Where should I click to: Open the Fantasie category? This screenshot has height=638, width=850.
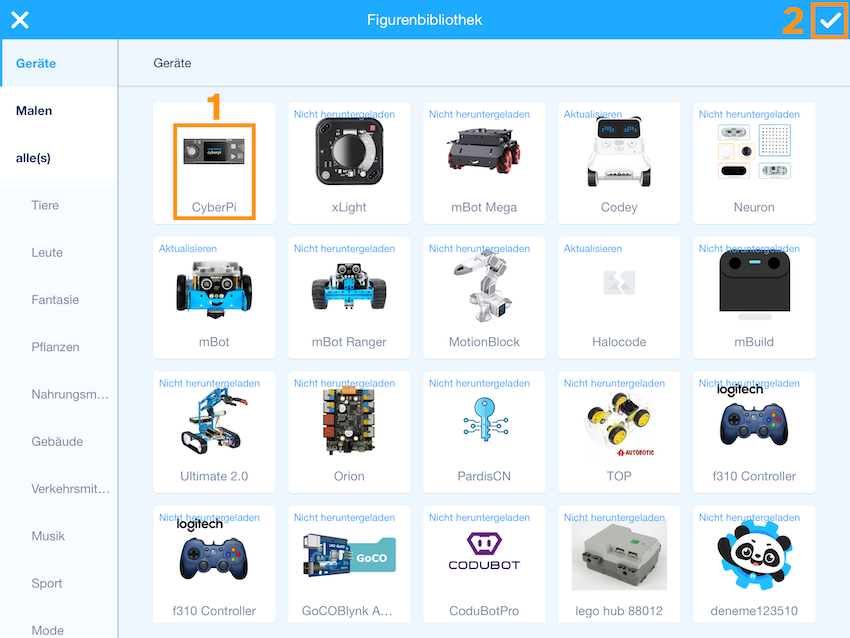coord(55,299)
